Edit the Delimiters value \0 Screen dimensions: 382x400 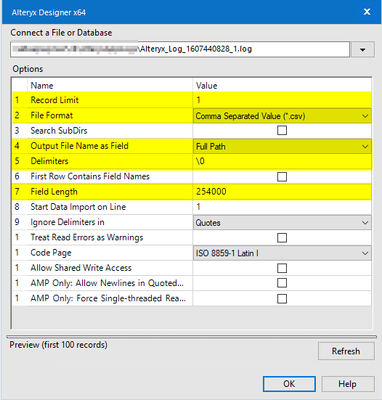[282, 161]
